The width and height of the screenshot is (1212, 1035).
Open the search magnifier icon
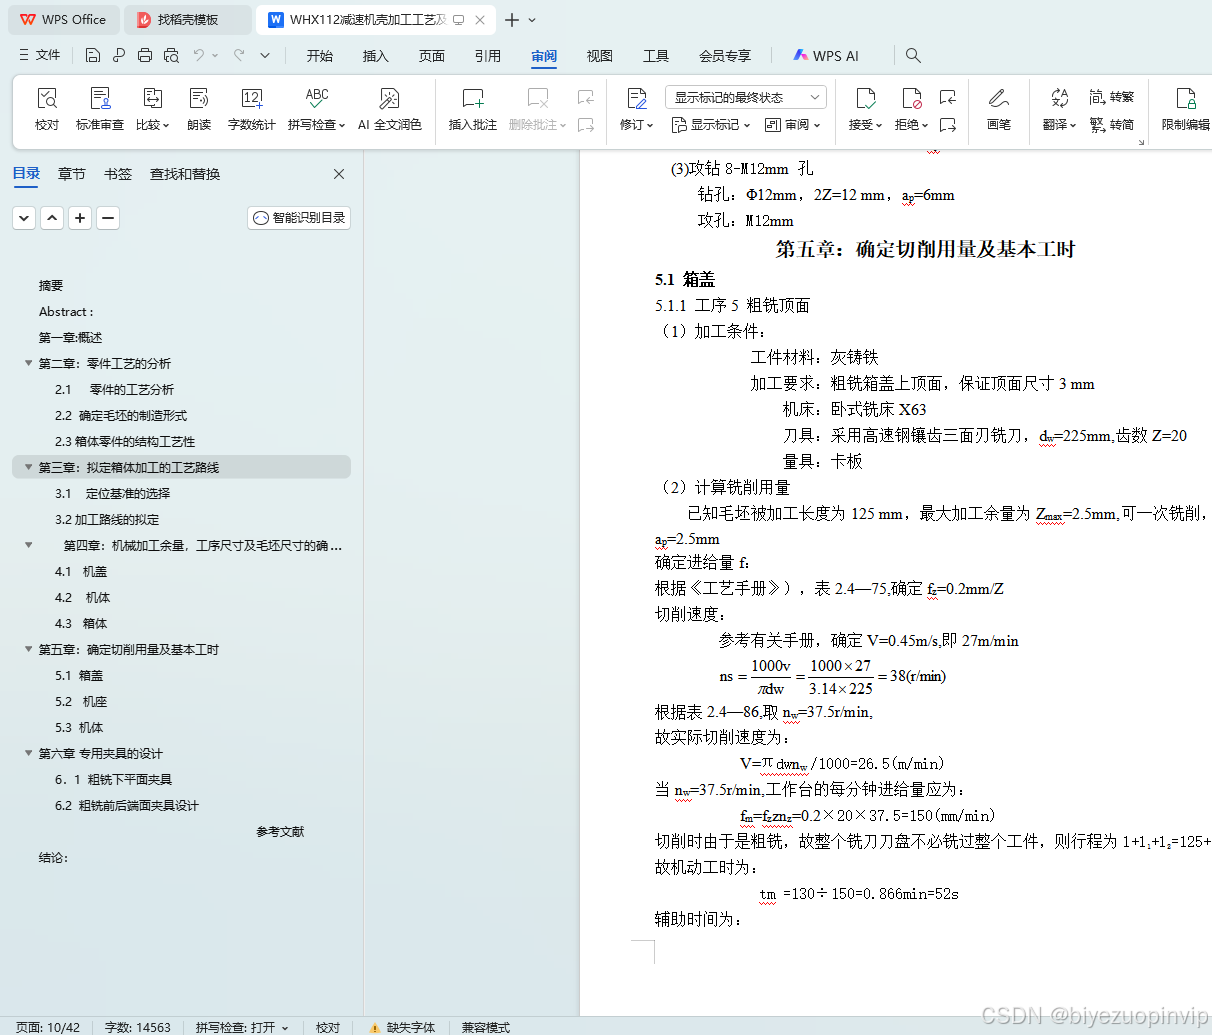coord(913,55)
